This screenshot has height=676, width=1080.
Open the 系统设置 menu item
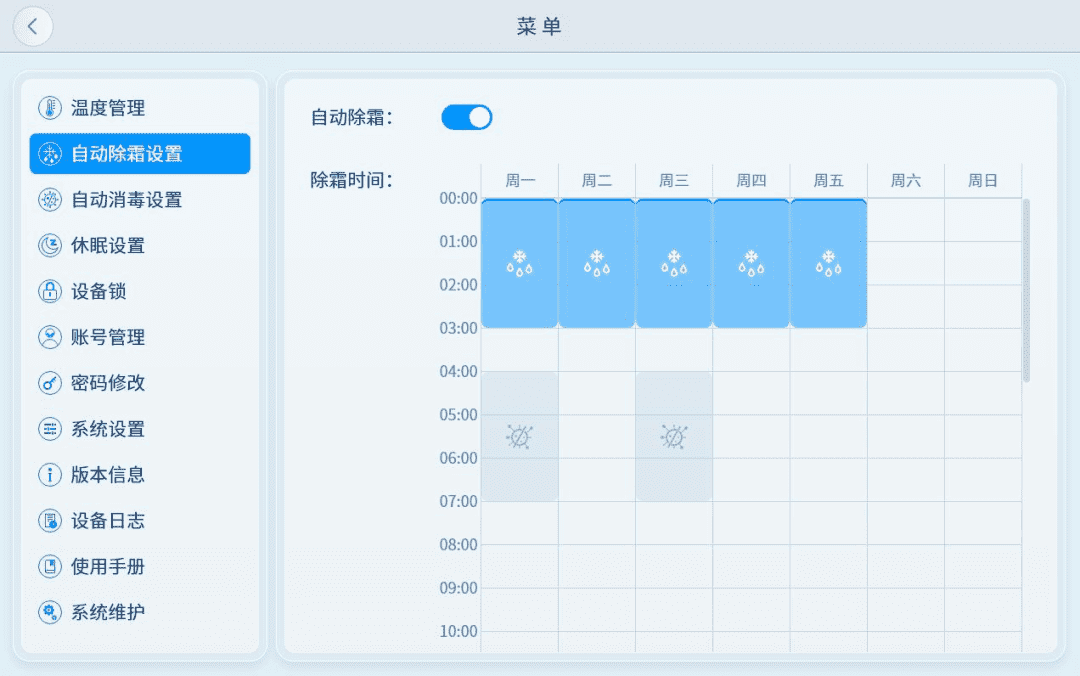coord(108,429)
